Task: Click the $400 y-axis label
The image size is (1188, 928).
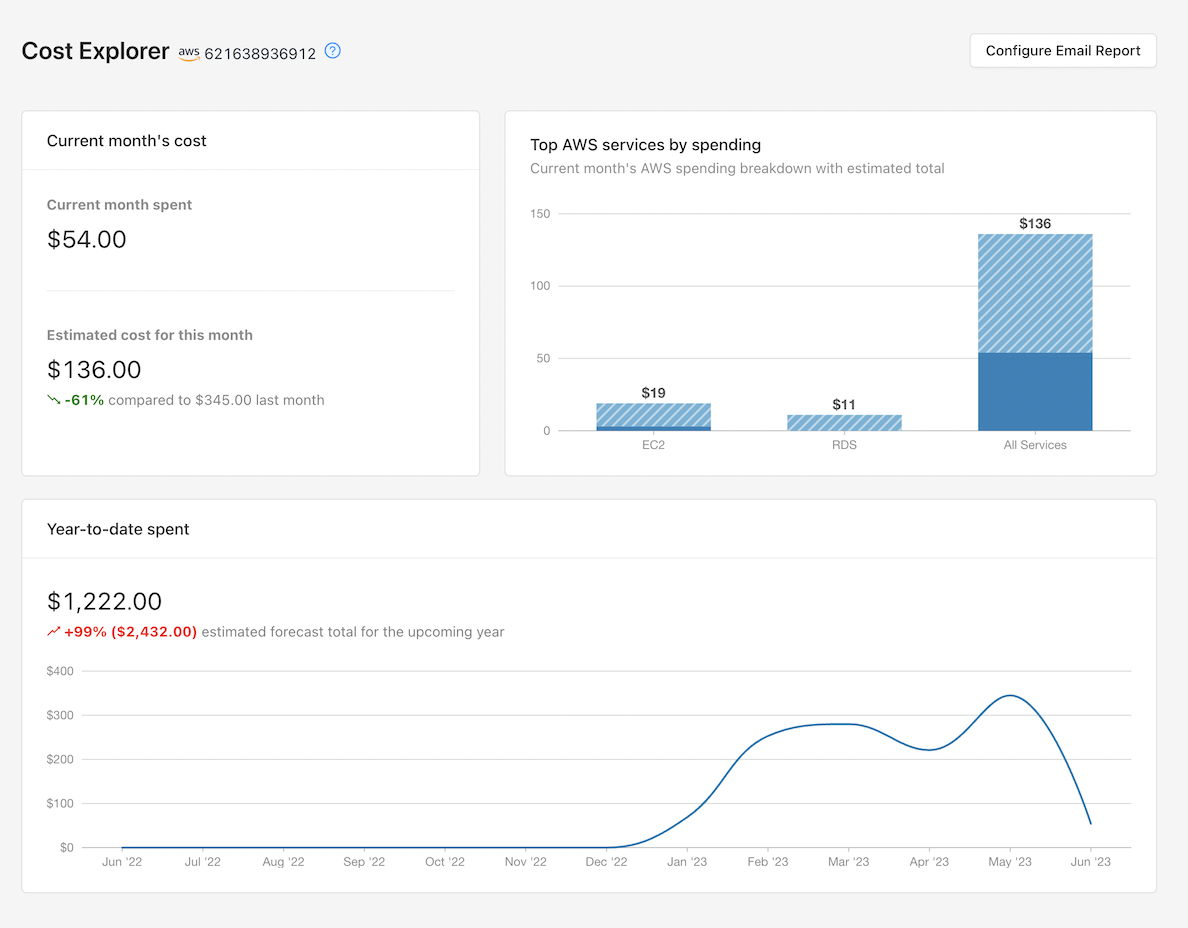Action: [x=60, y=671]
